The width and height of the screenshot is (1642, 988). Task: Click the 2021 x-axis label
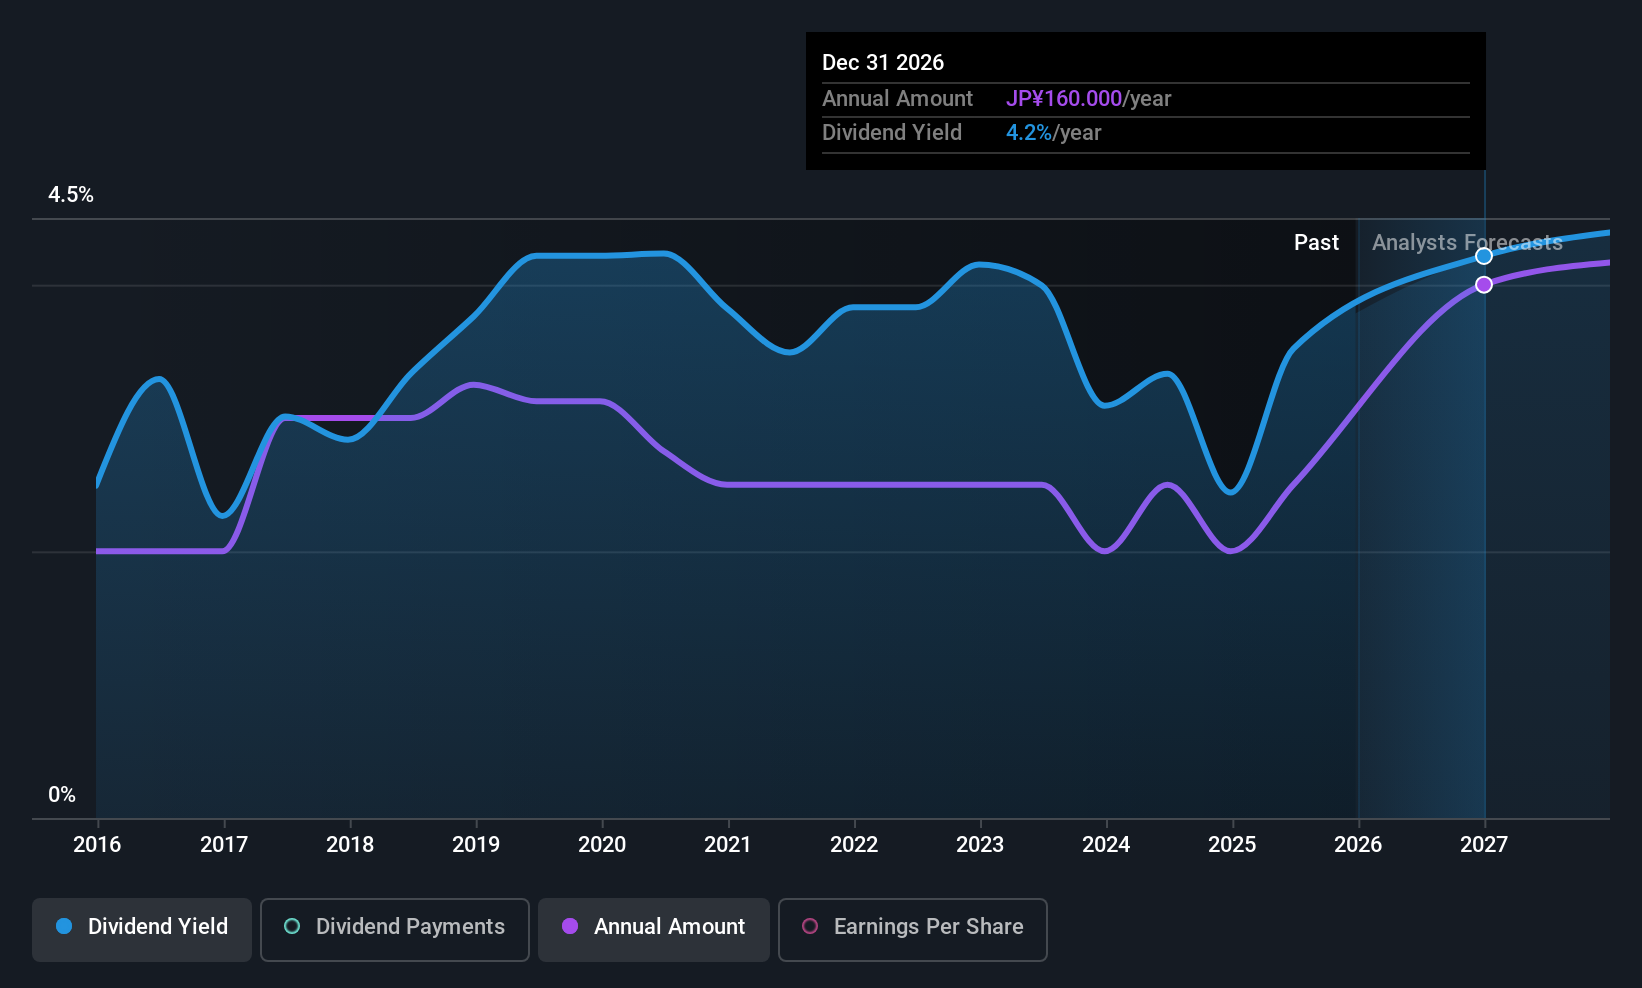[728, 845]
